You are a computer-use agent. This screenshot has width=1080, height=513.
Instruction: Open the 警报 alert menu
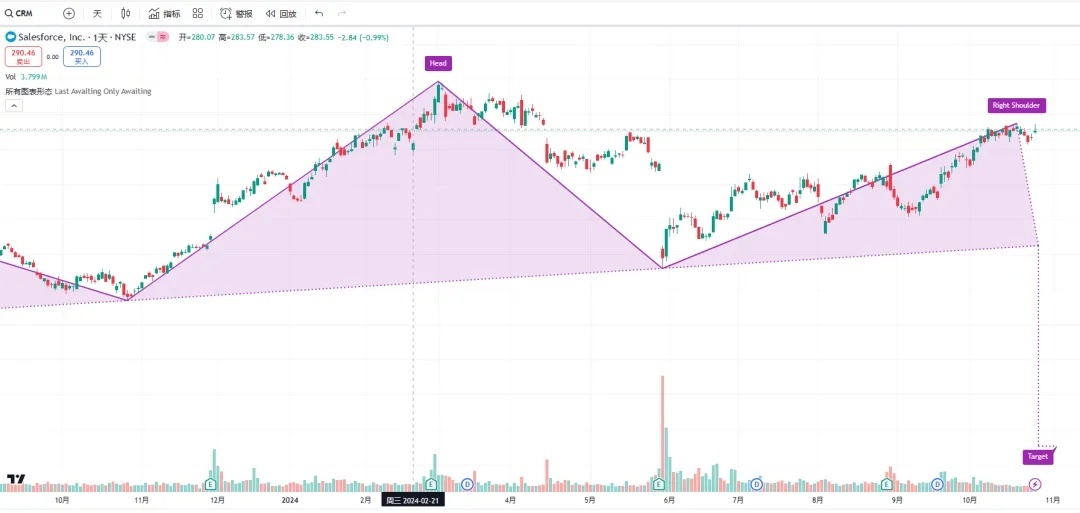click(237, 14)
